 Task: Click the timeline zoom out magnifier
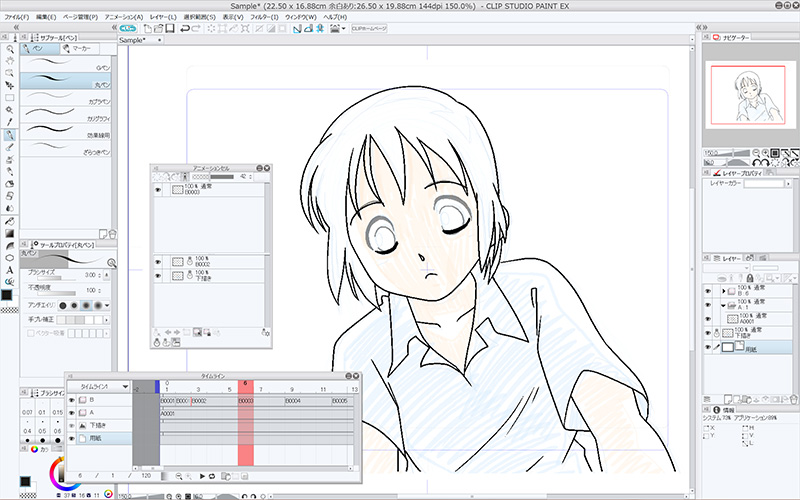177,476
